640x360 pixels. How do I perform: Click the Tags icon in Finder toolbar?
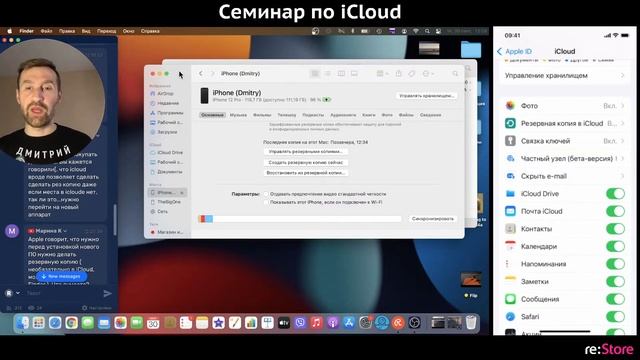click(x=412, y=73)
